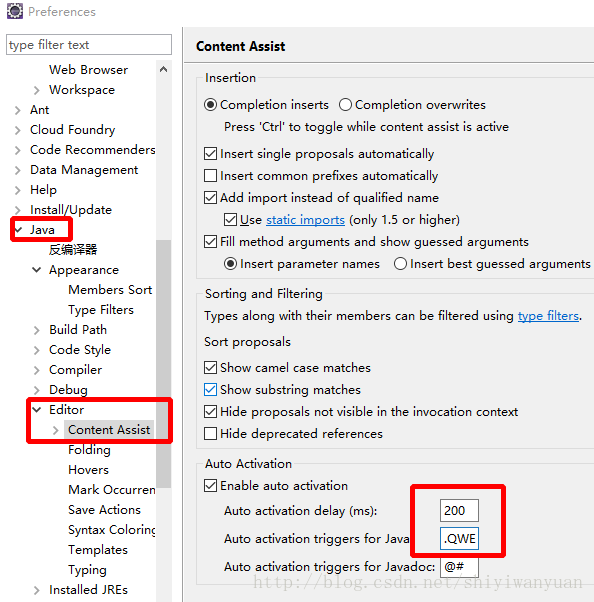Expand the Content Assist sub-node arrow

(56, 430)
